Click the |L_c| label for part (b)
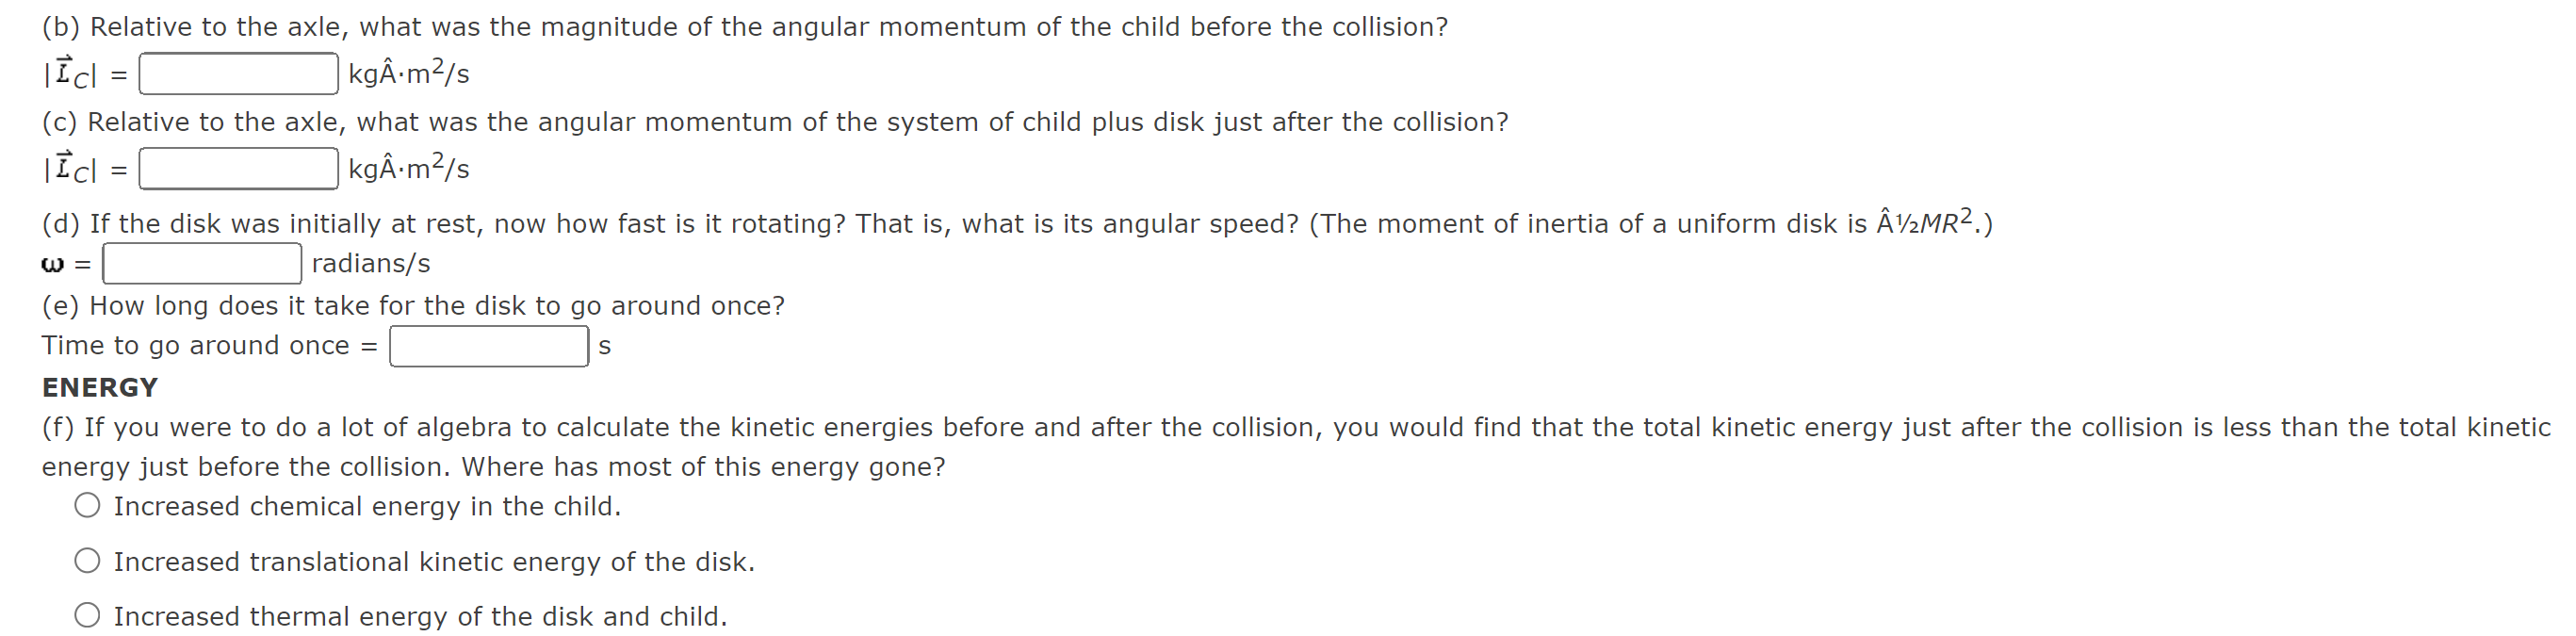 [73, 73]
